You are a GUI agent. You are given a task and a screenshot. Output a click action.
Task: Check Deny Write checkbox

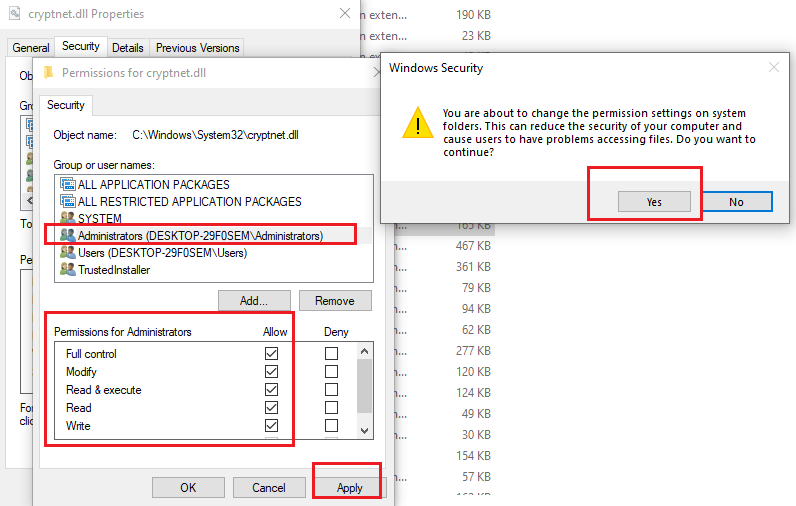pos(331,425)
